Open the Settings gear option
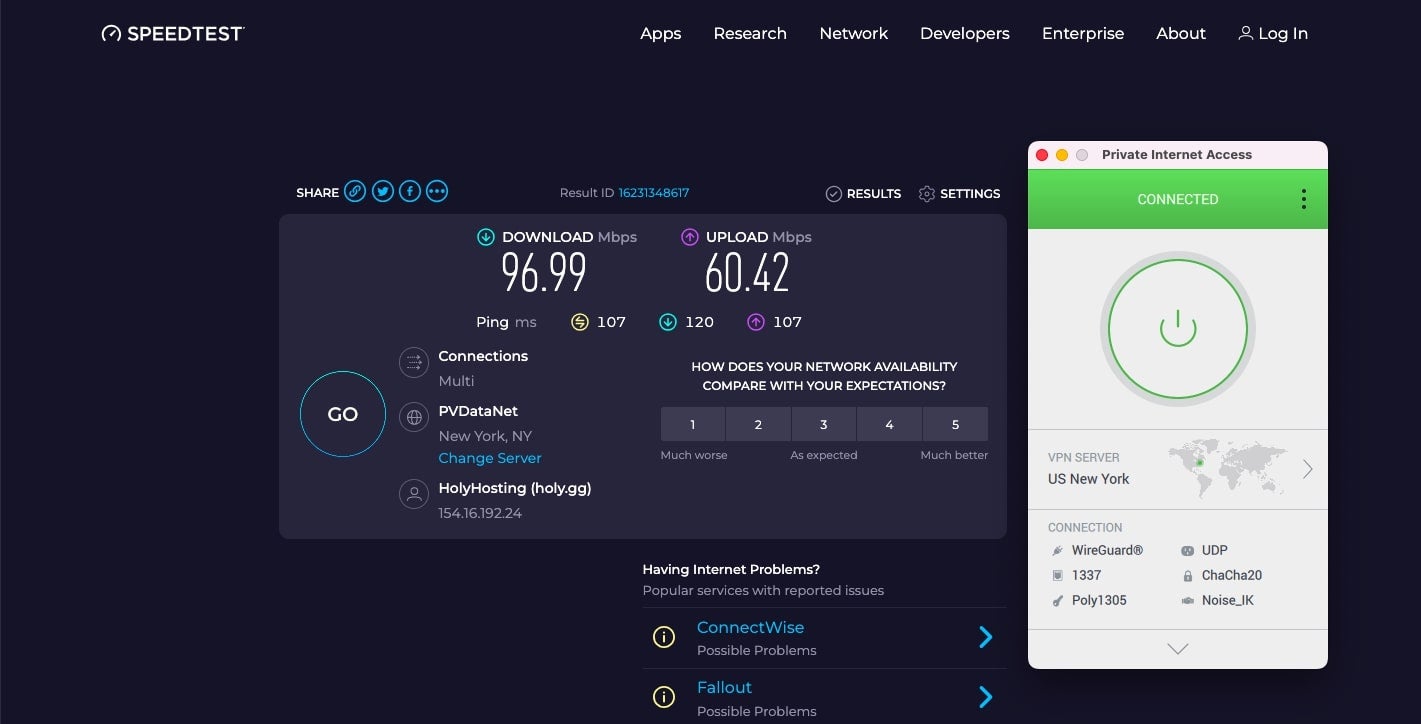Viewport: 1421px width, 724px height. coord(959,194)
